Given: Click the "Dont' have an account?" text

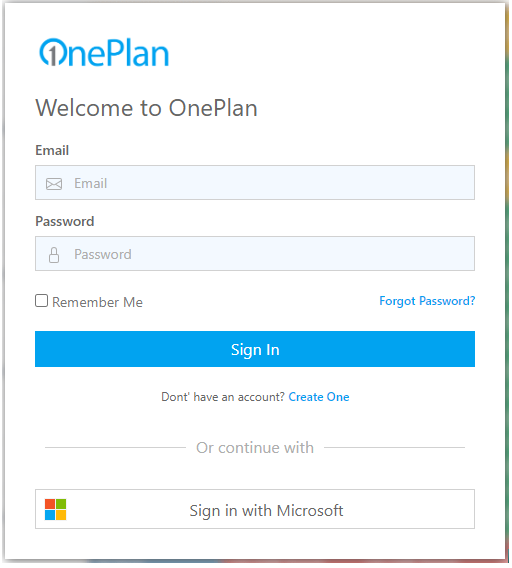Looking at the screenshot, I should point(223,397).
